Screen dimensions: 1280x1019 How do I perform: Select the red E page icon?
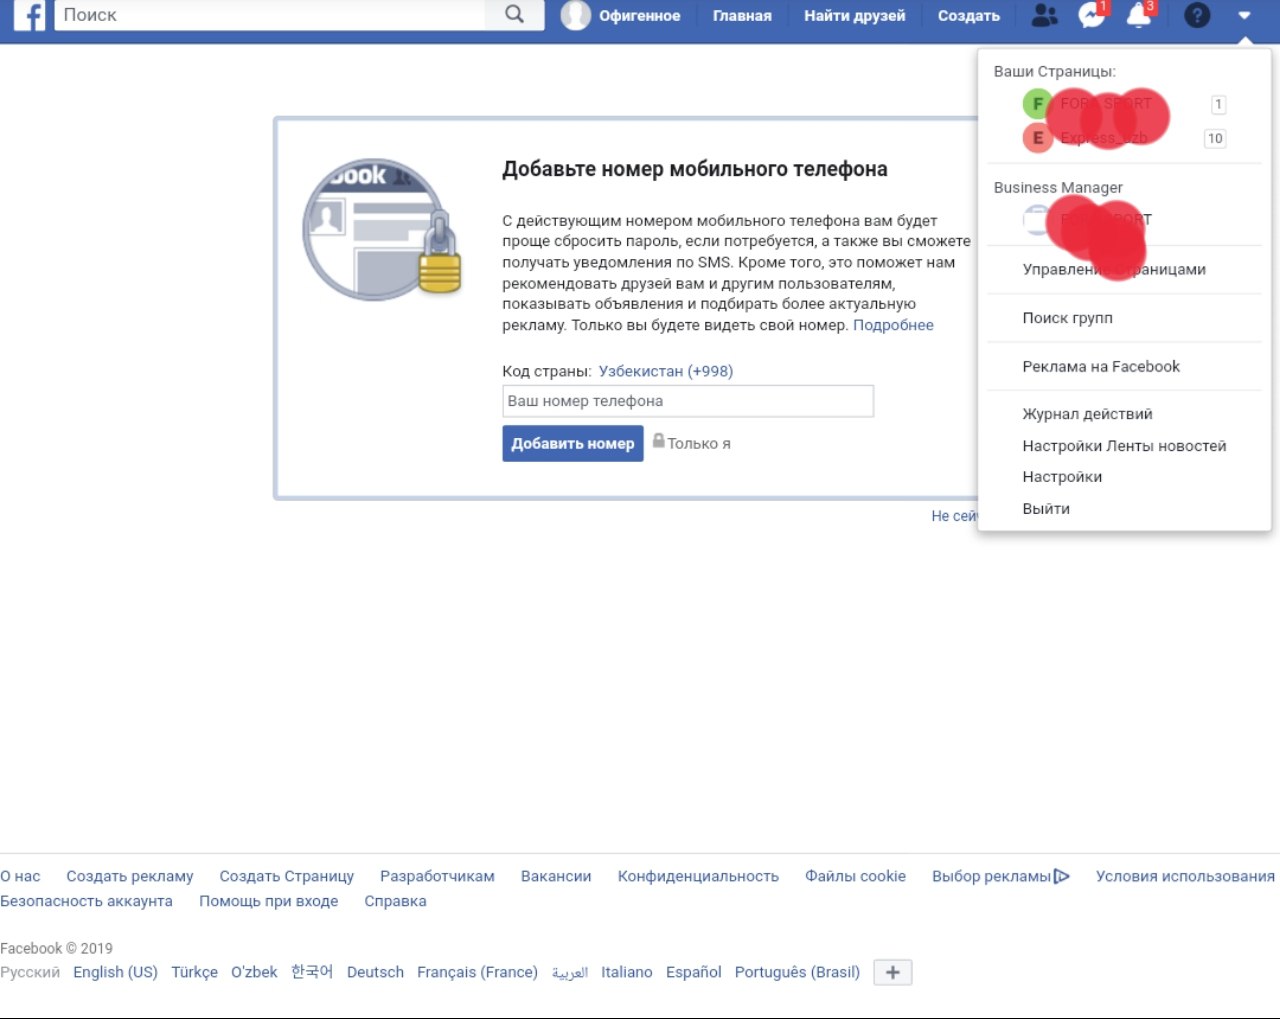point(1038,138)
